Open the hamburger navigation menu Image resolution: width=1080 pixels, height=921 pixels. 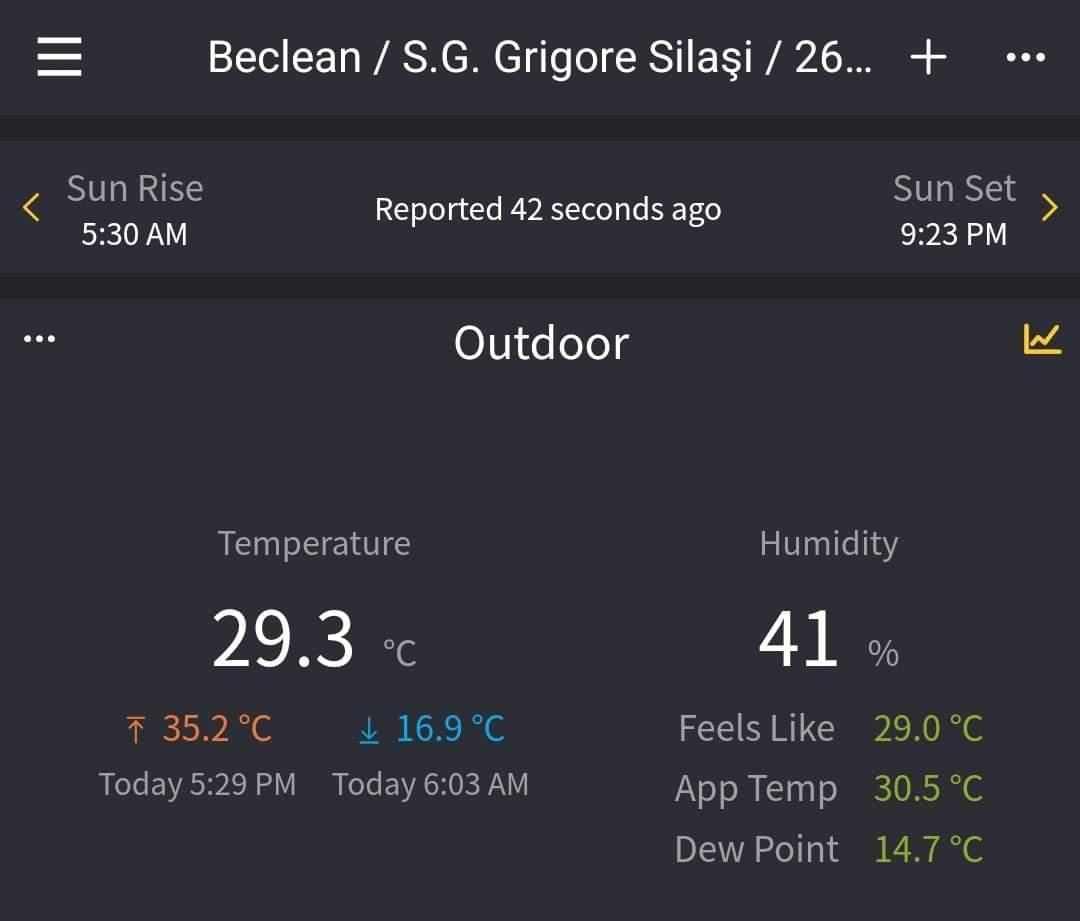point(59,56)
